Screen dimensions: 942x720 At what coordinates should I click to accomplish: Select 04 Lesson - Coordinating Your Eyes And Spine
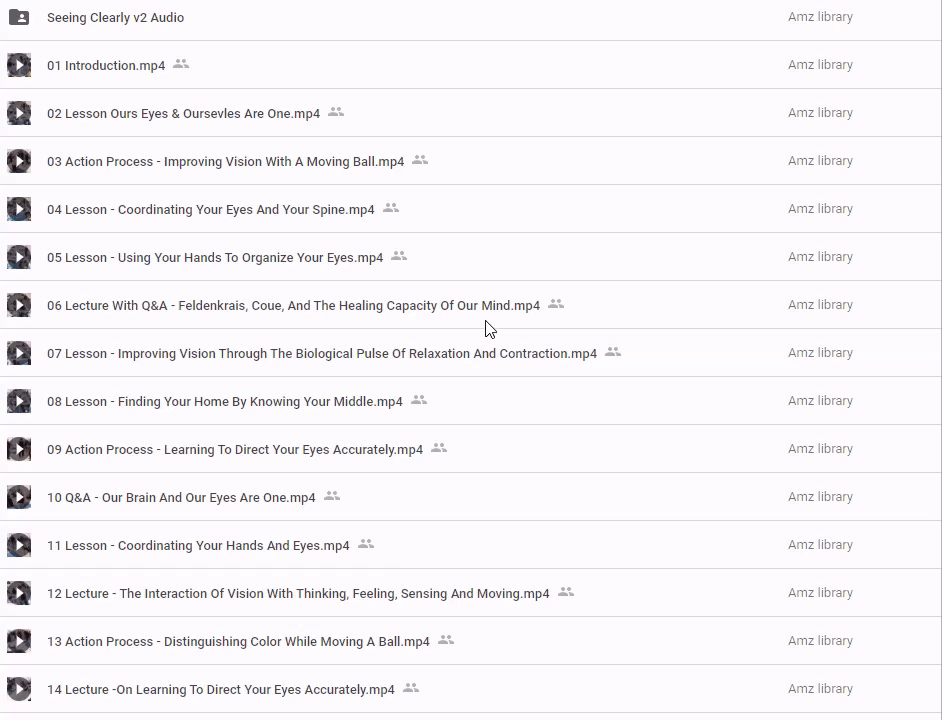pos(210,210)
